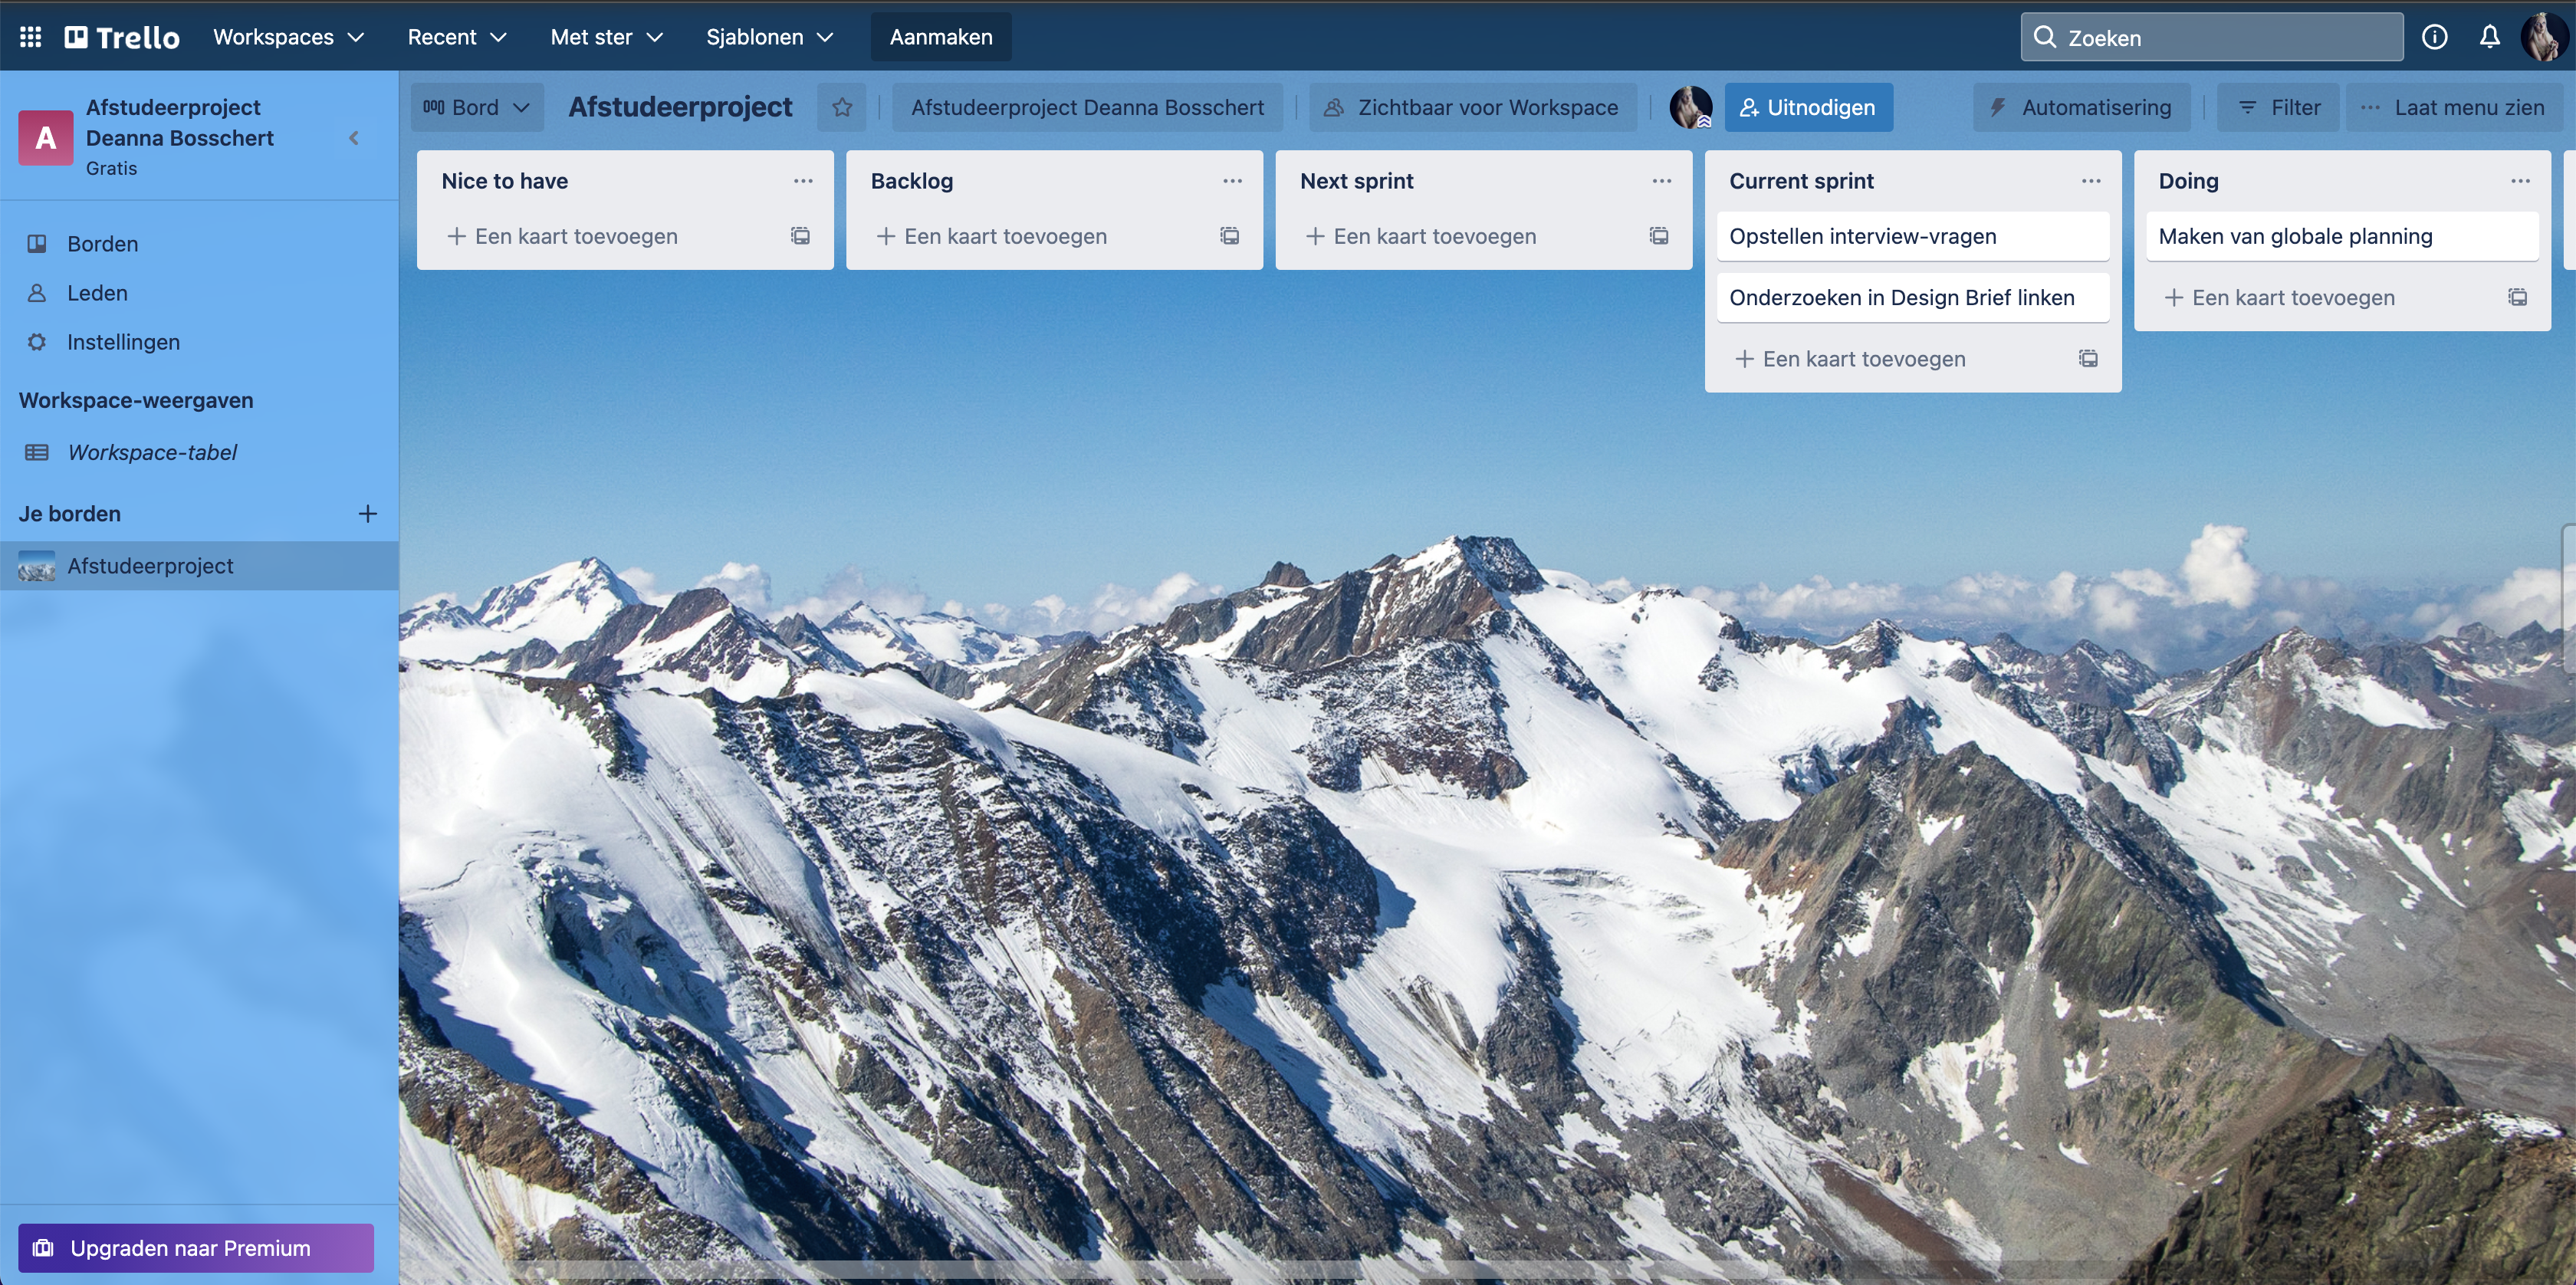This screenshot has height=1285, width=2576.
Task: Create card from template in Backlog list
Action: click(x=1229, y=236)
